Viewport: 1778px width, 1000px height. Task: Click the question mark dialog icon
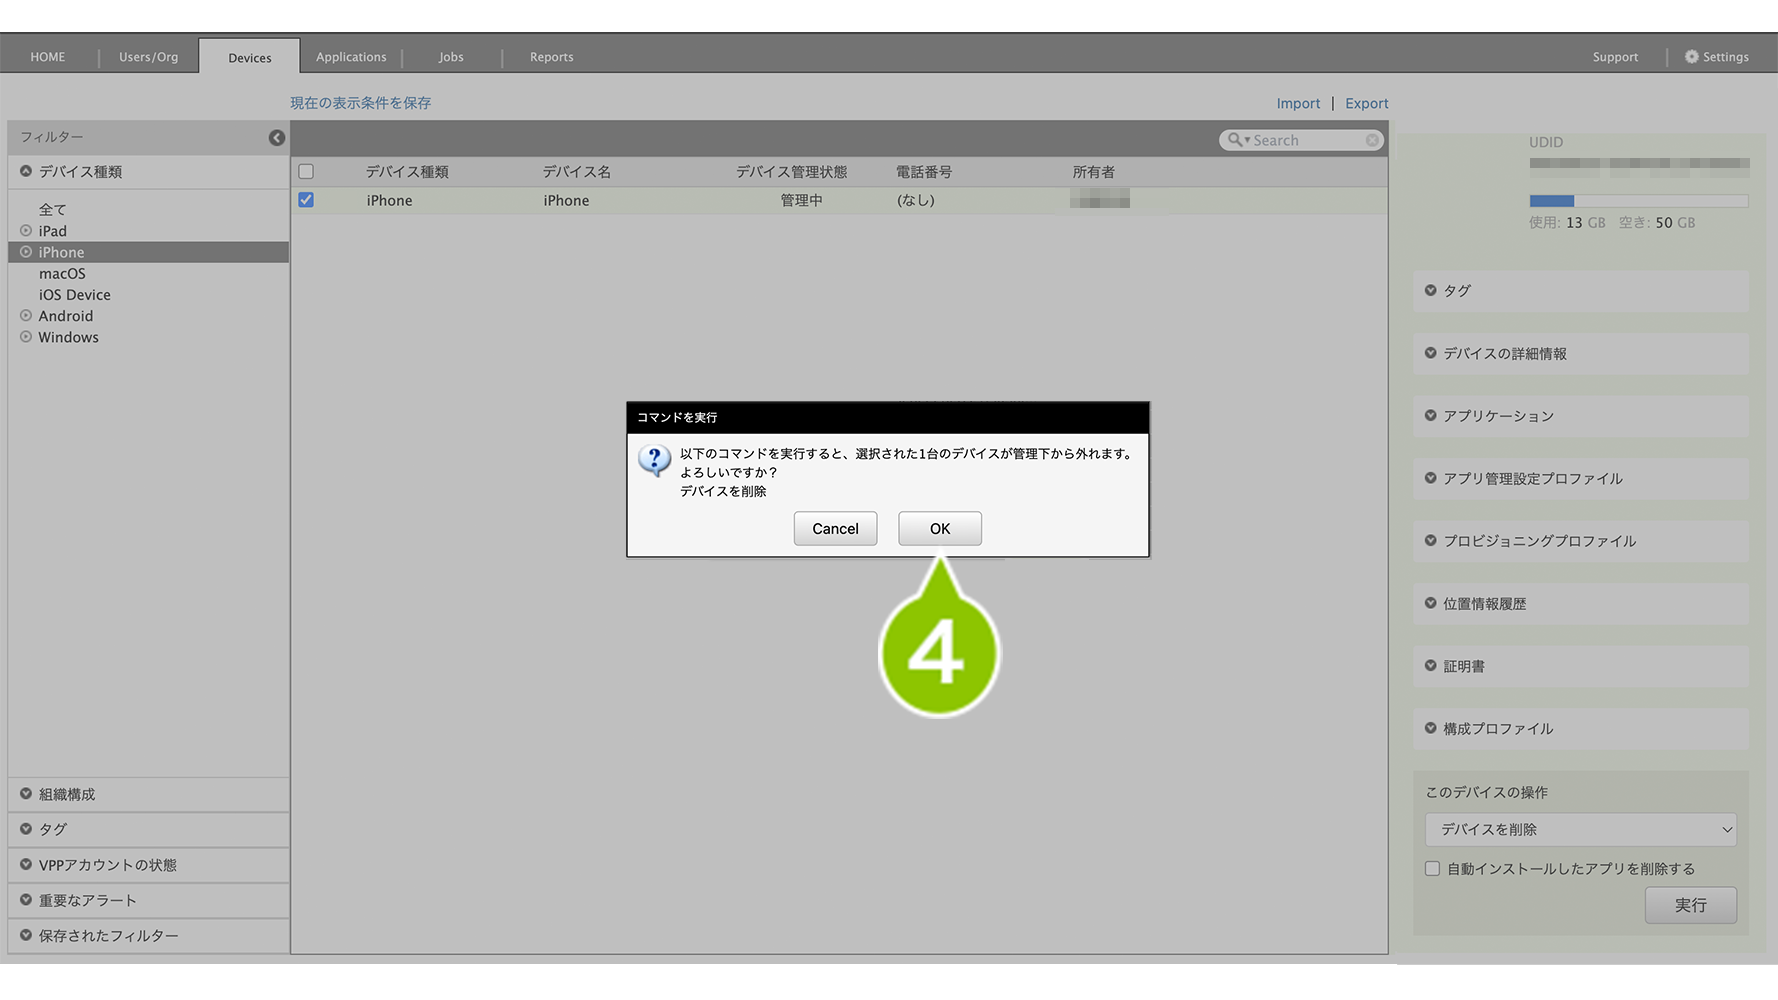654,460
